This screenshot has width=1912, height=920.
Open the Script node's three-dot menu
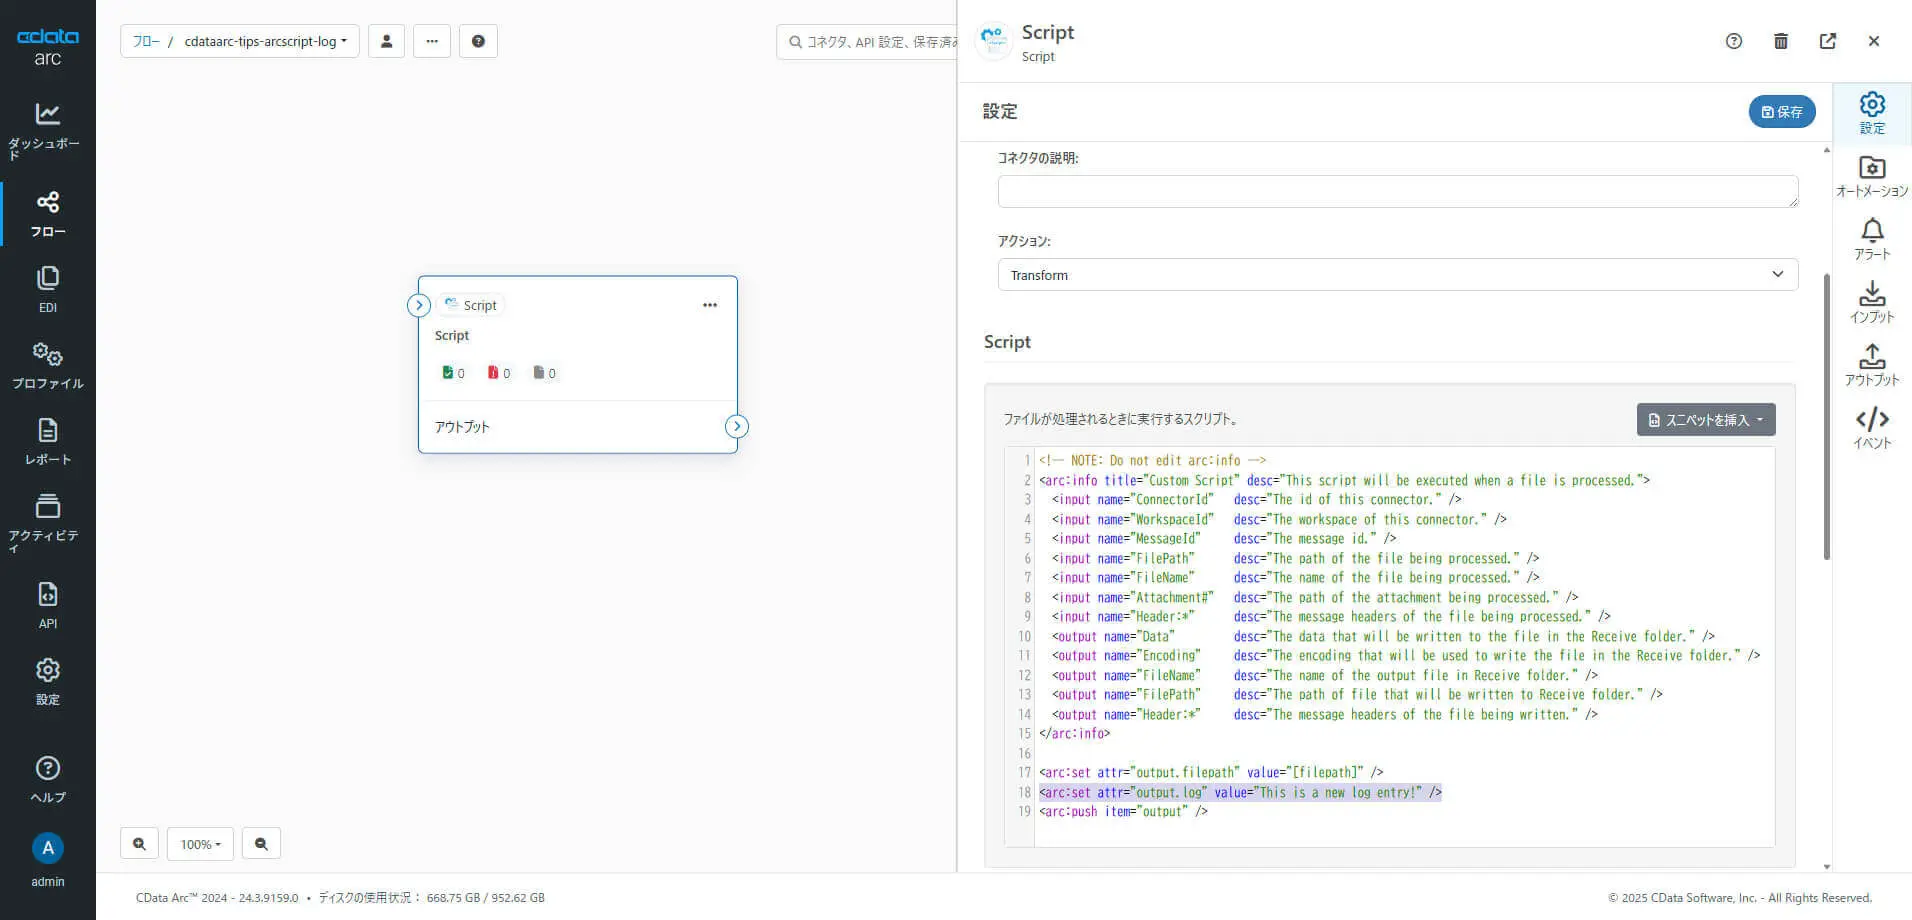[710, 305]
